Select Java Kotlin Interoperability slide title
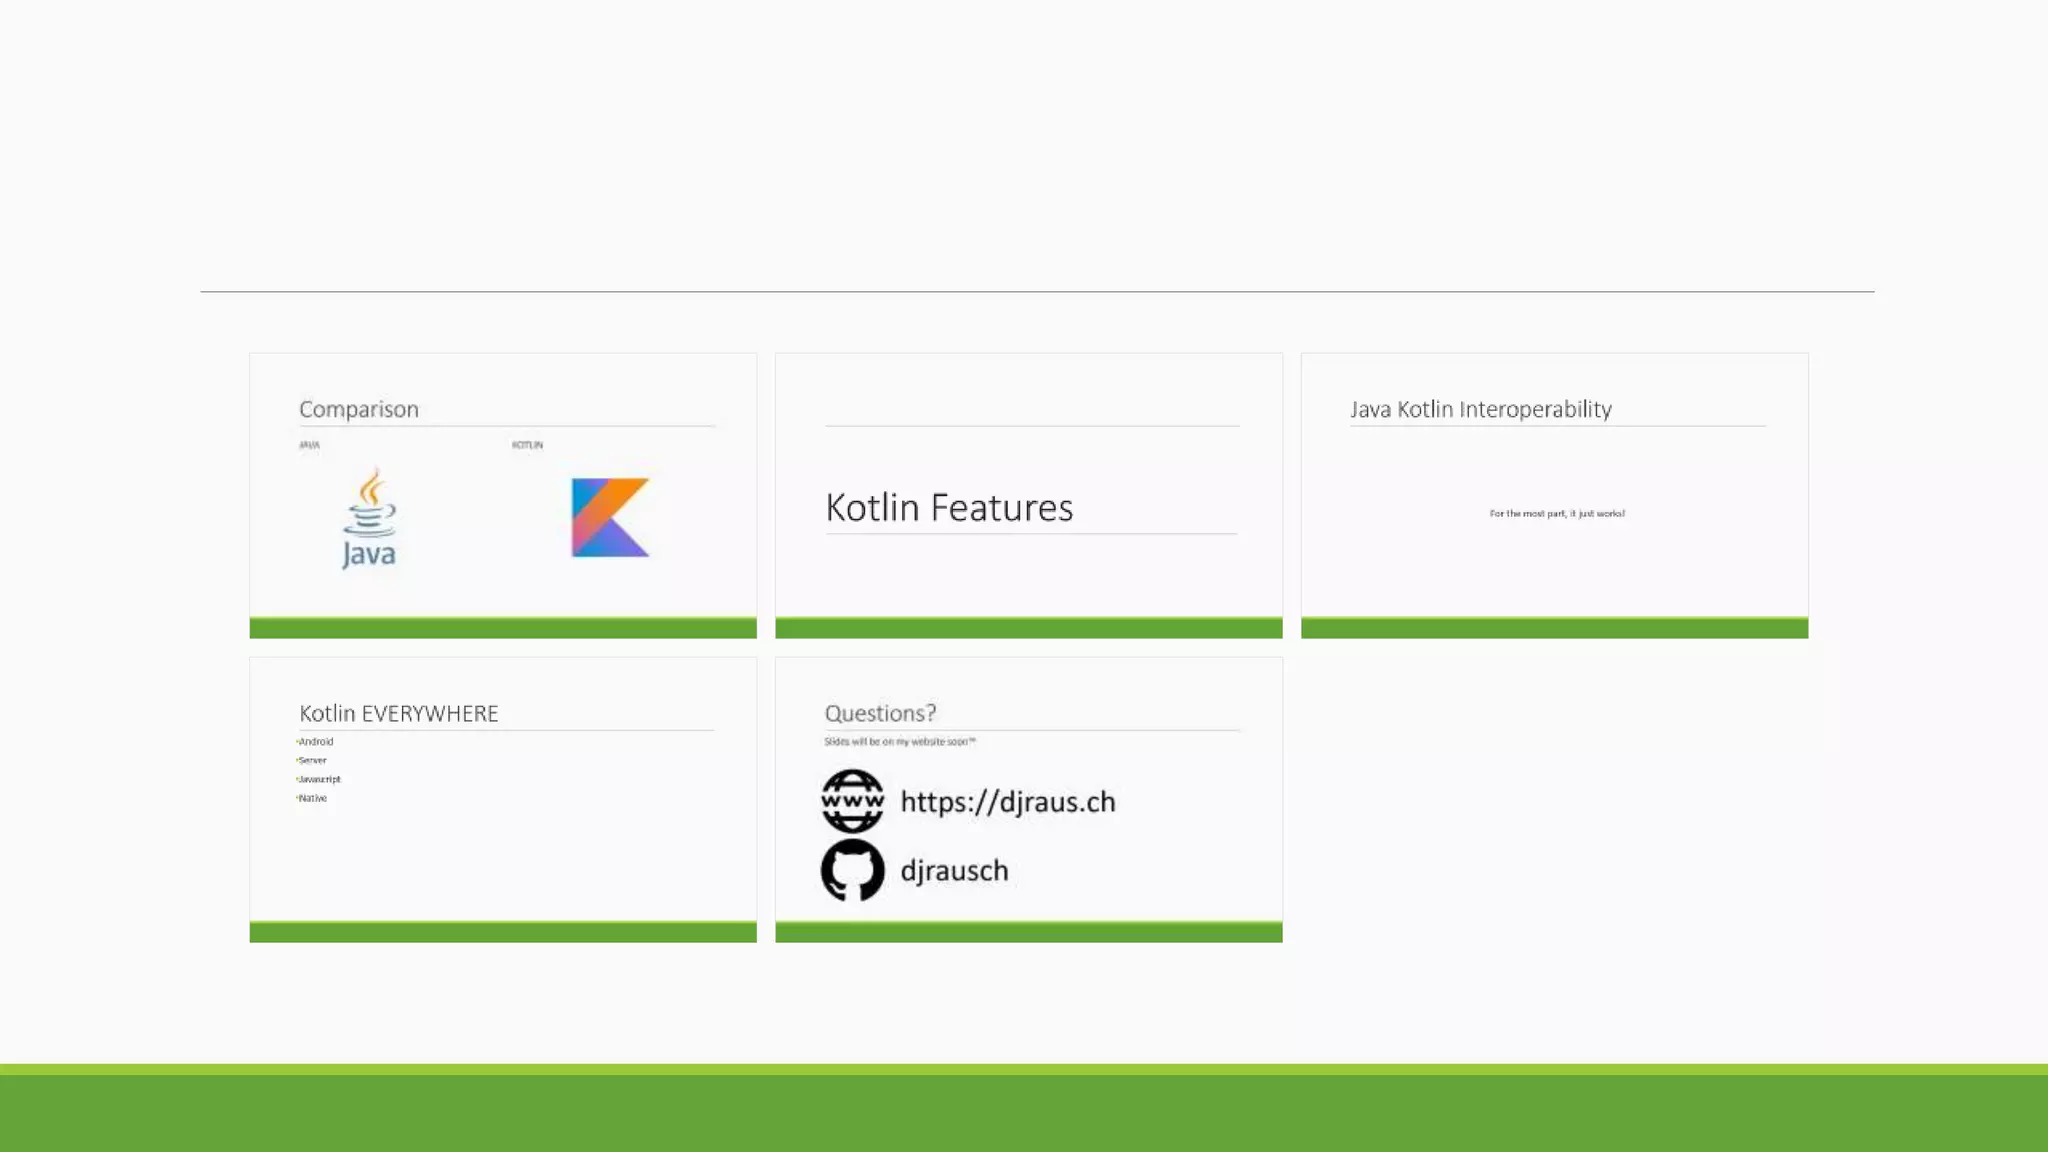This screenshot has width=2048, height=1152. 1480,409
